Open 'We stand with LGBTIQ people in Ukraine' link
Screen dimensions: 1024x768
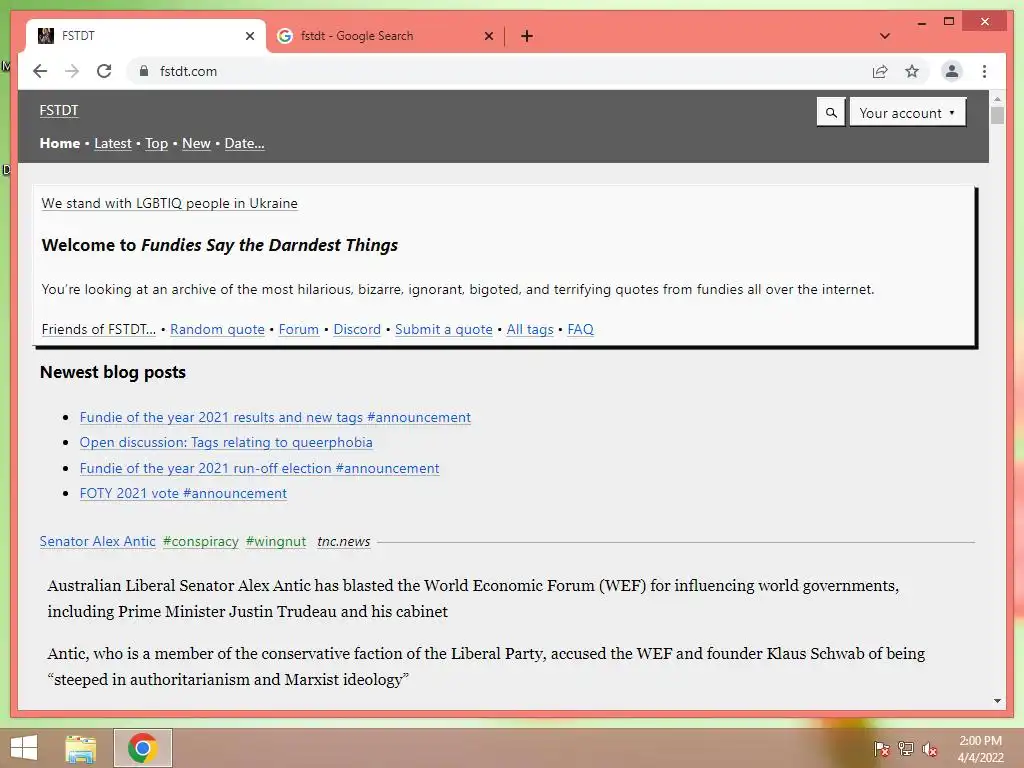click(169, 203)
